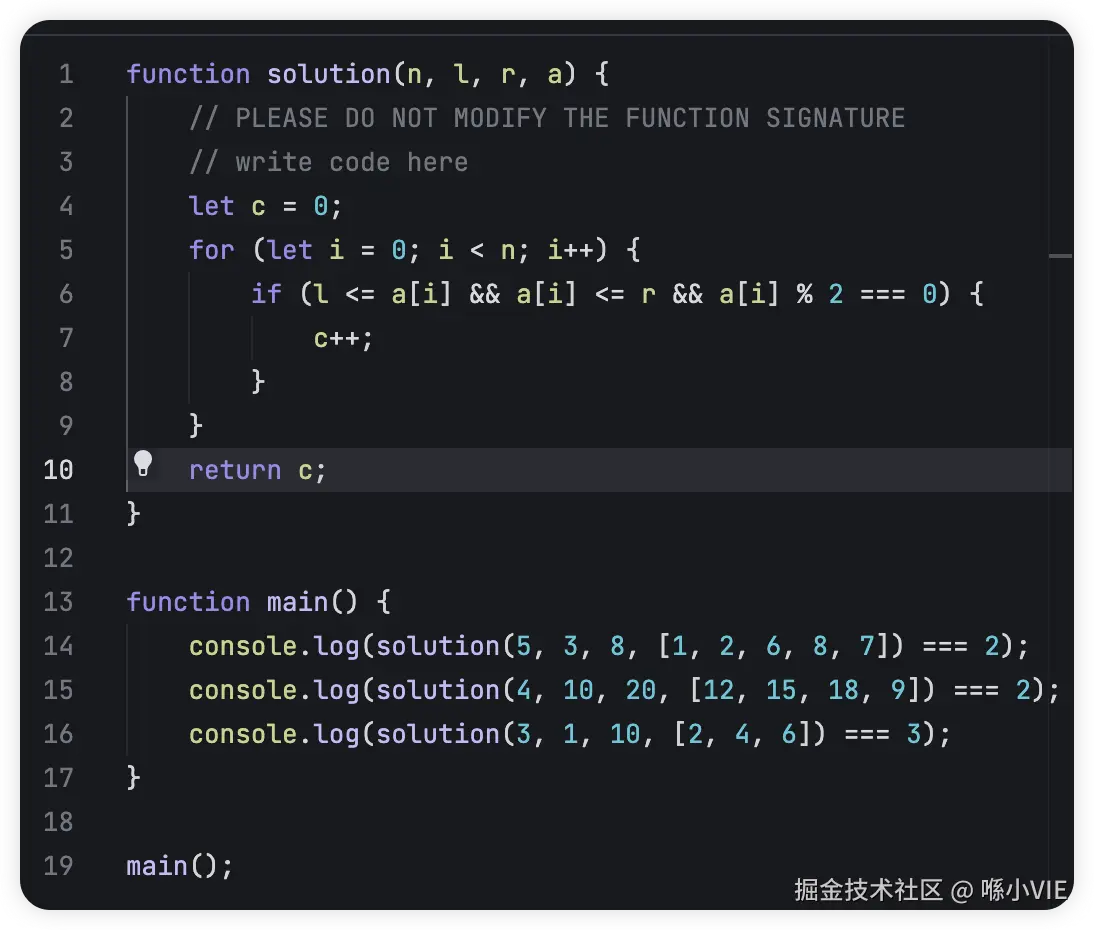Viewport: 1094px width, 930px height.
Task: Click the 掘金技术社区 watermark text
Action: (868, 890)
